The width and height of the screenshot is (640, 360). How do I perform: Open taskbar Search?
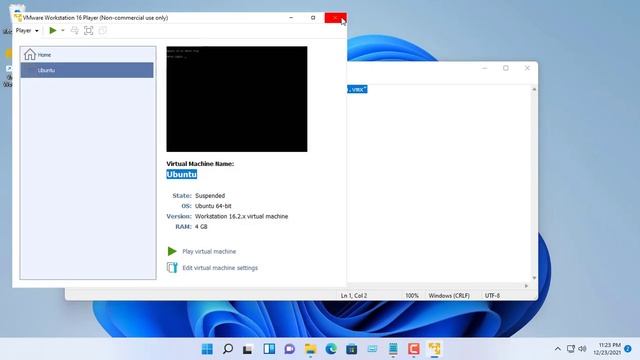click(228, 349)
